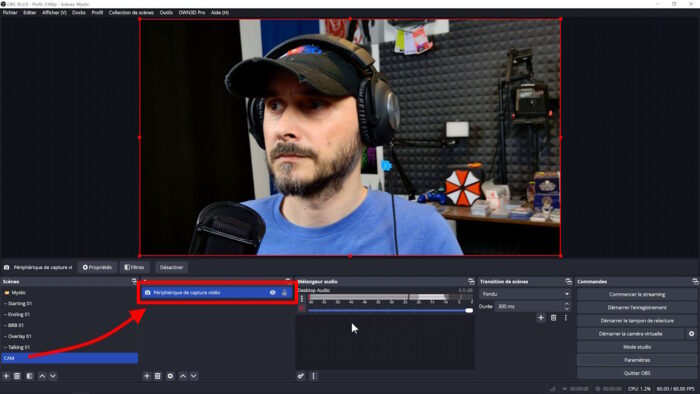Click Commencer le streaming button

click(637, 294)
